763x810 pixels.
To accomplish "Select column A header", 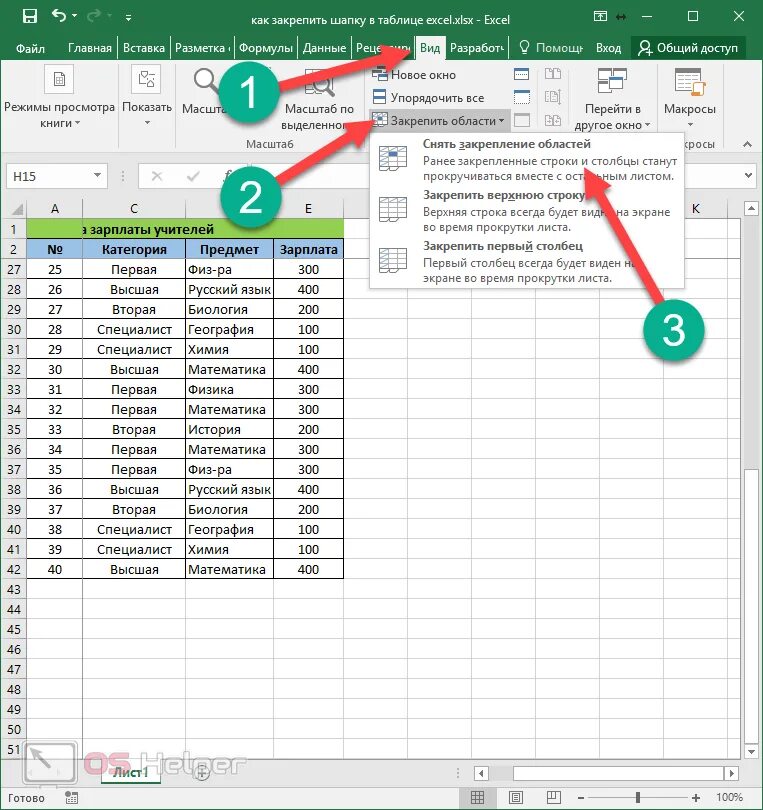I will pos(54,209).
